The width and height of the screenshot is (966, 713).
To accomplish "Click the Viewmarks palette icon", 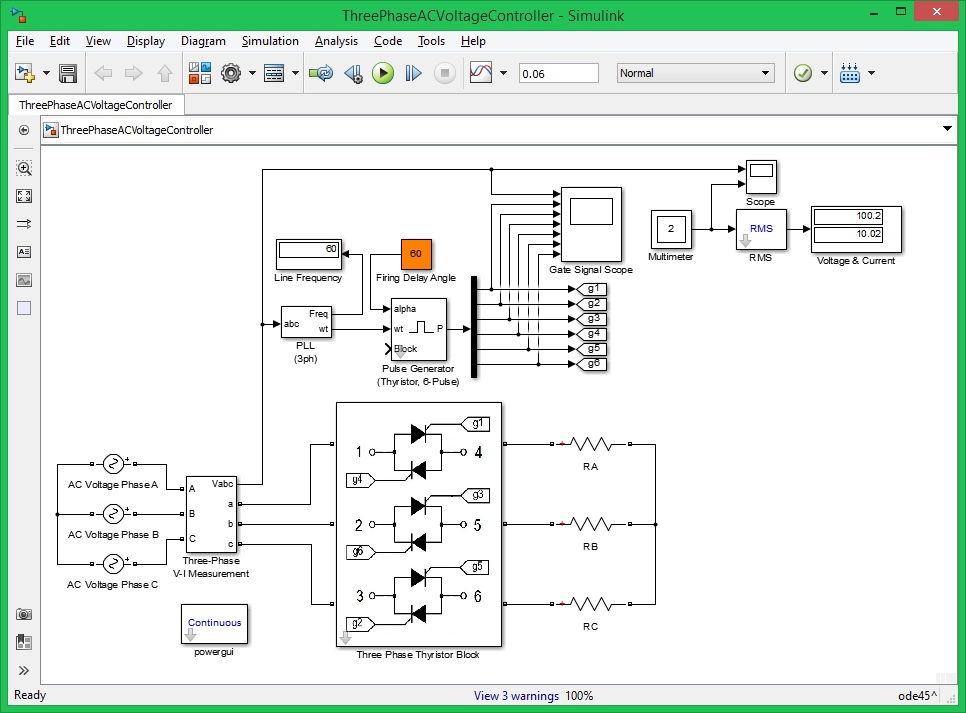I will [24, 642].
